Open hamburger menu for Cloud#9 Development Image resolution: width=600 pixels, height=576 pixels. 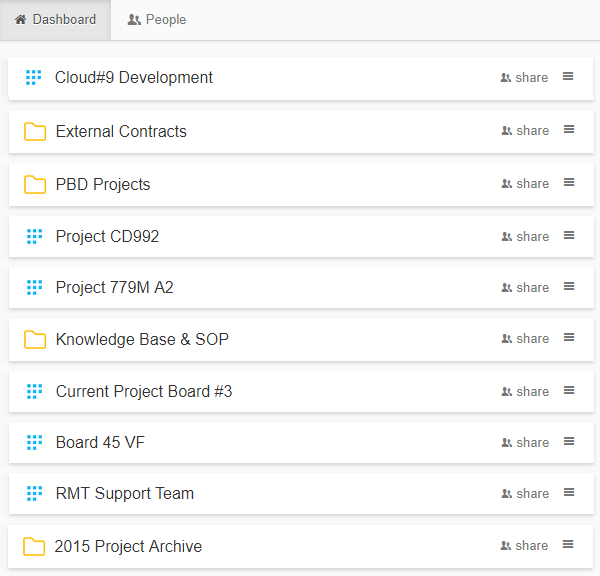[x=568, y=77]
